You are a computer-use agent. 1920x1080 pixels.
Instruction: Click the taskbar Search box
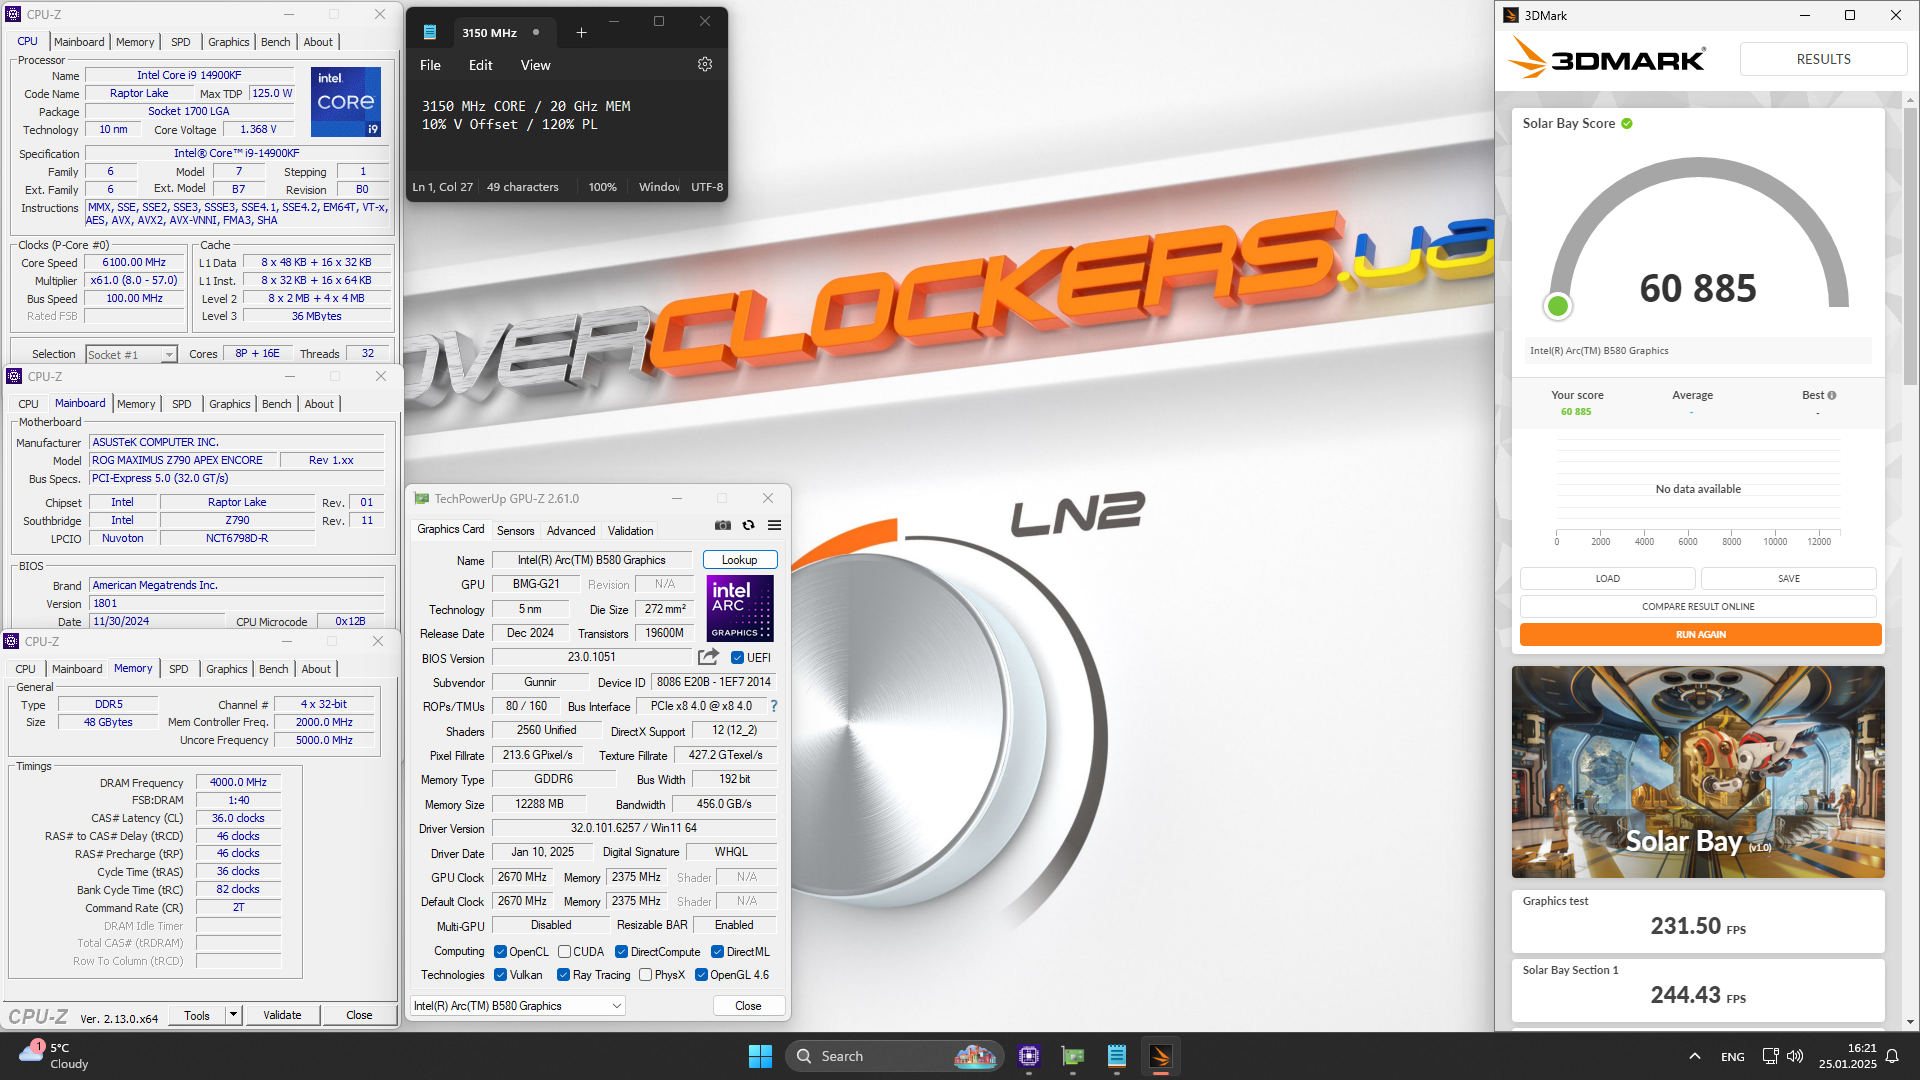893,1056
